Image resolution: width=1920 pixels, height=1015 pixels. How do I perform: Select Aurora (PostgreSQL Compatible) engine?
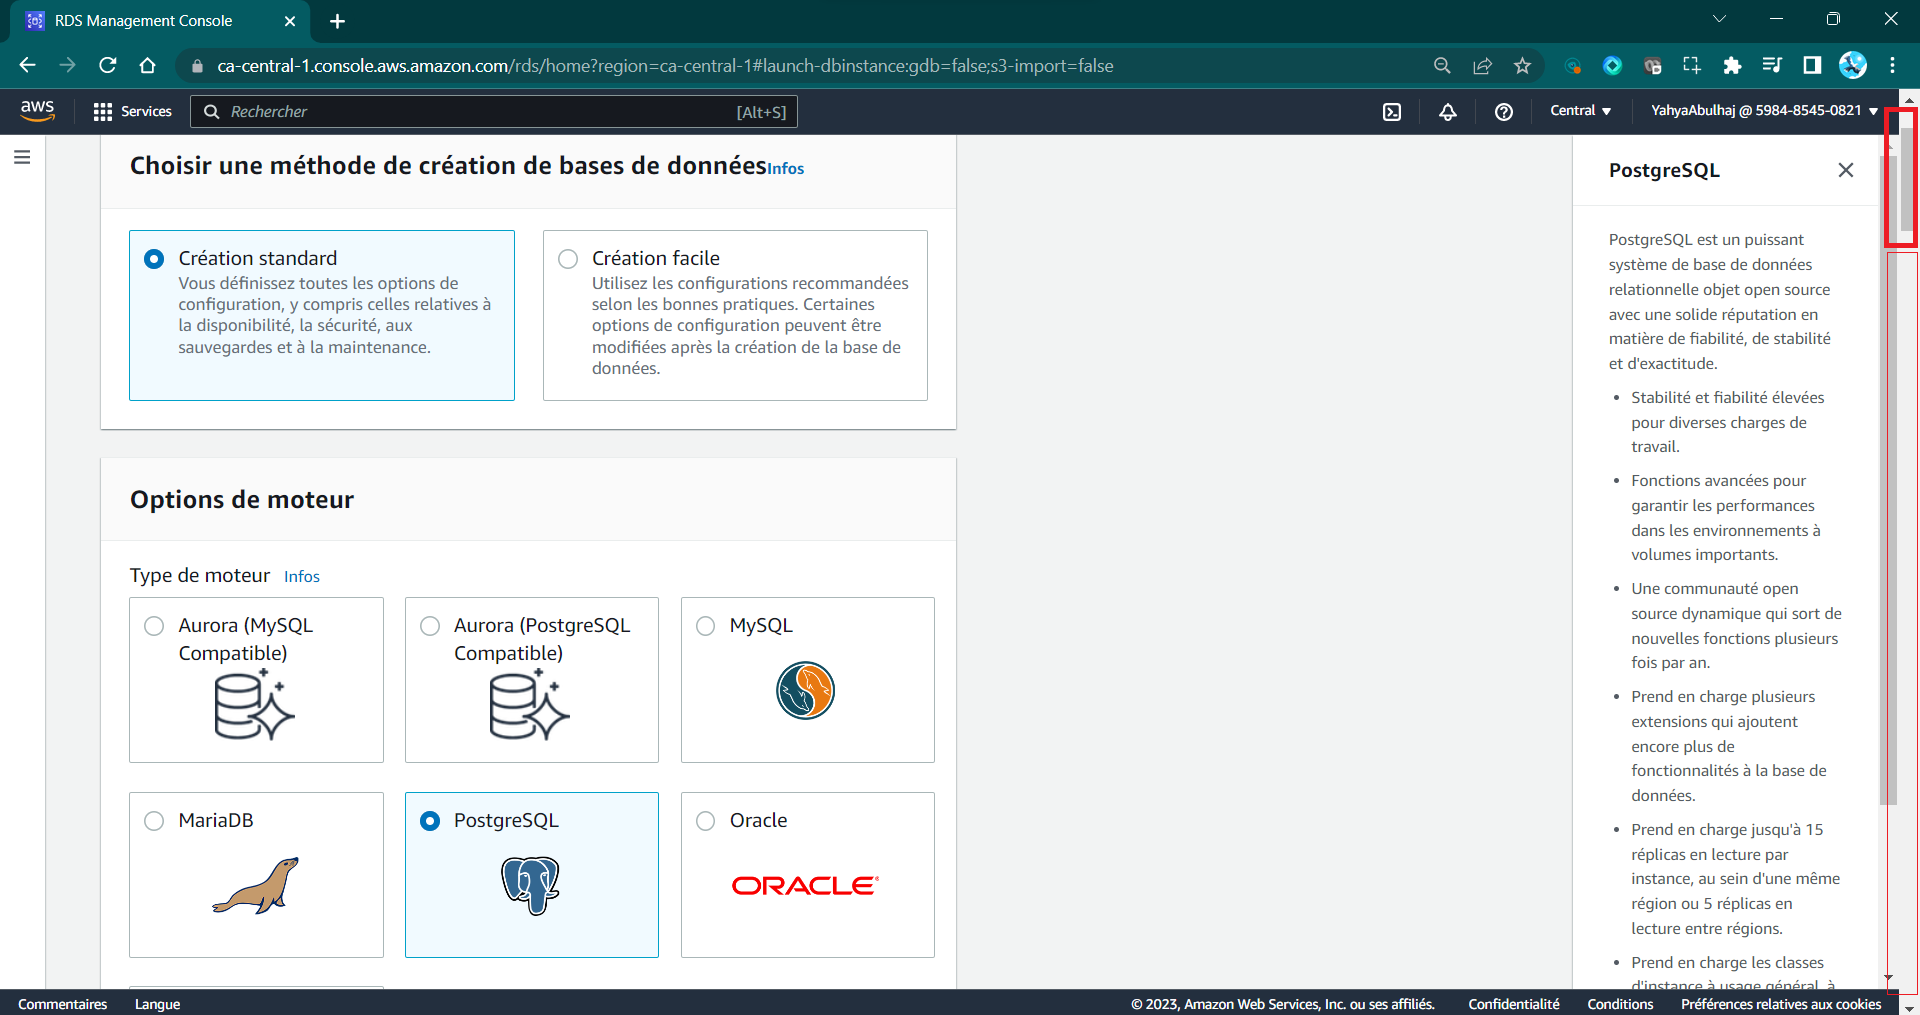(532, 680)
